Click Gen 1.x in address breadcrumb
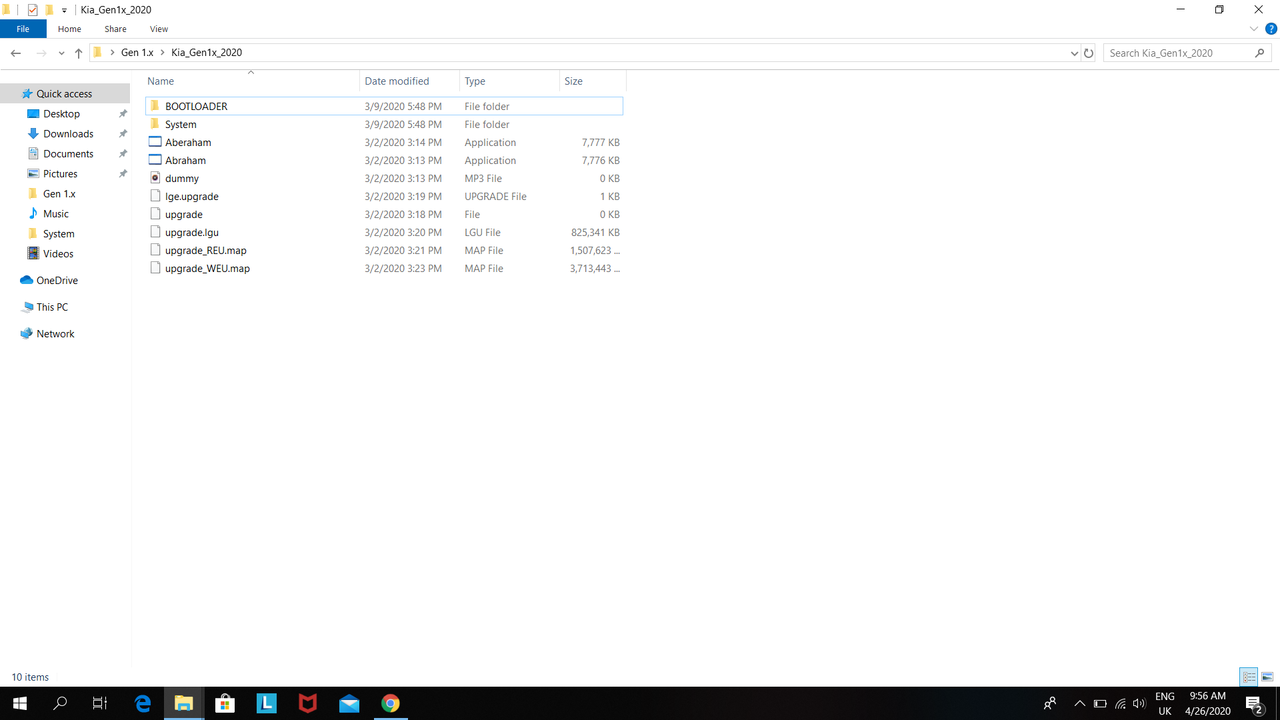1280x720 pixels. click(x=137, y=53)
